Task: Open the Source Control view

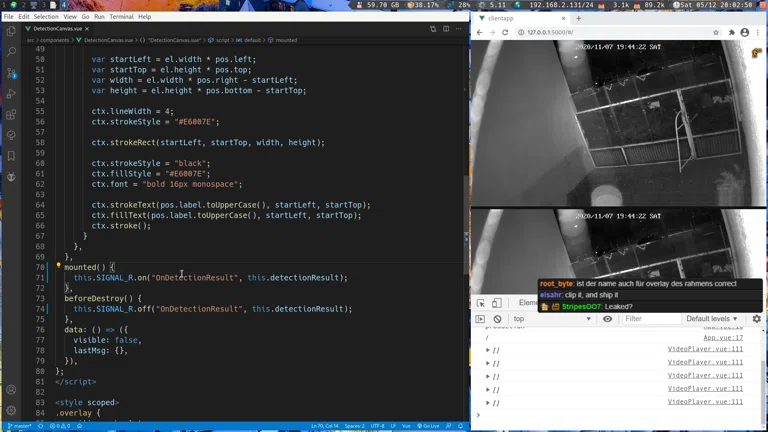Action: pos(11,72)
